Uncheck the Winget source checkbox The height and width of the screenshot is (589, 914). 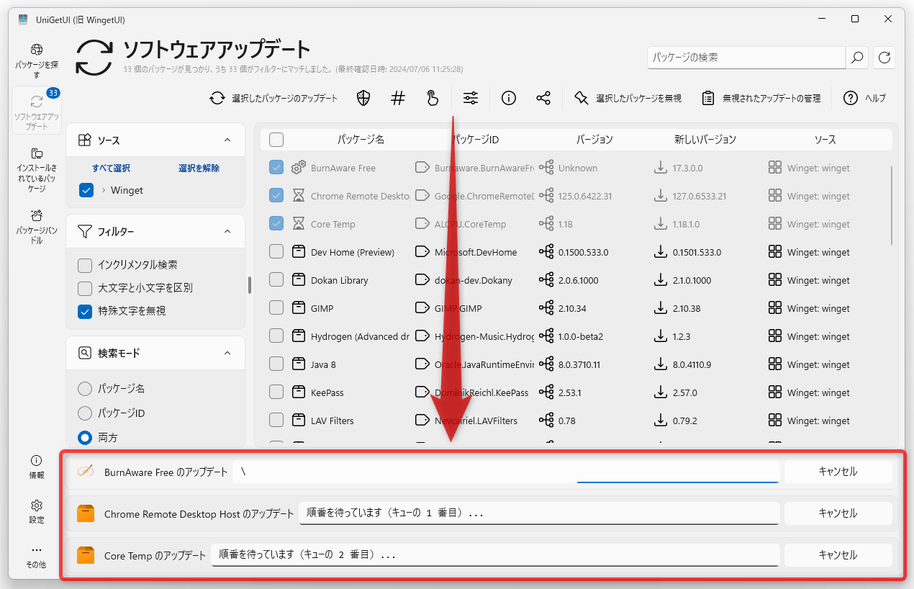(x=86, y=190)
